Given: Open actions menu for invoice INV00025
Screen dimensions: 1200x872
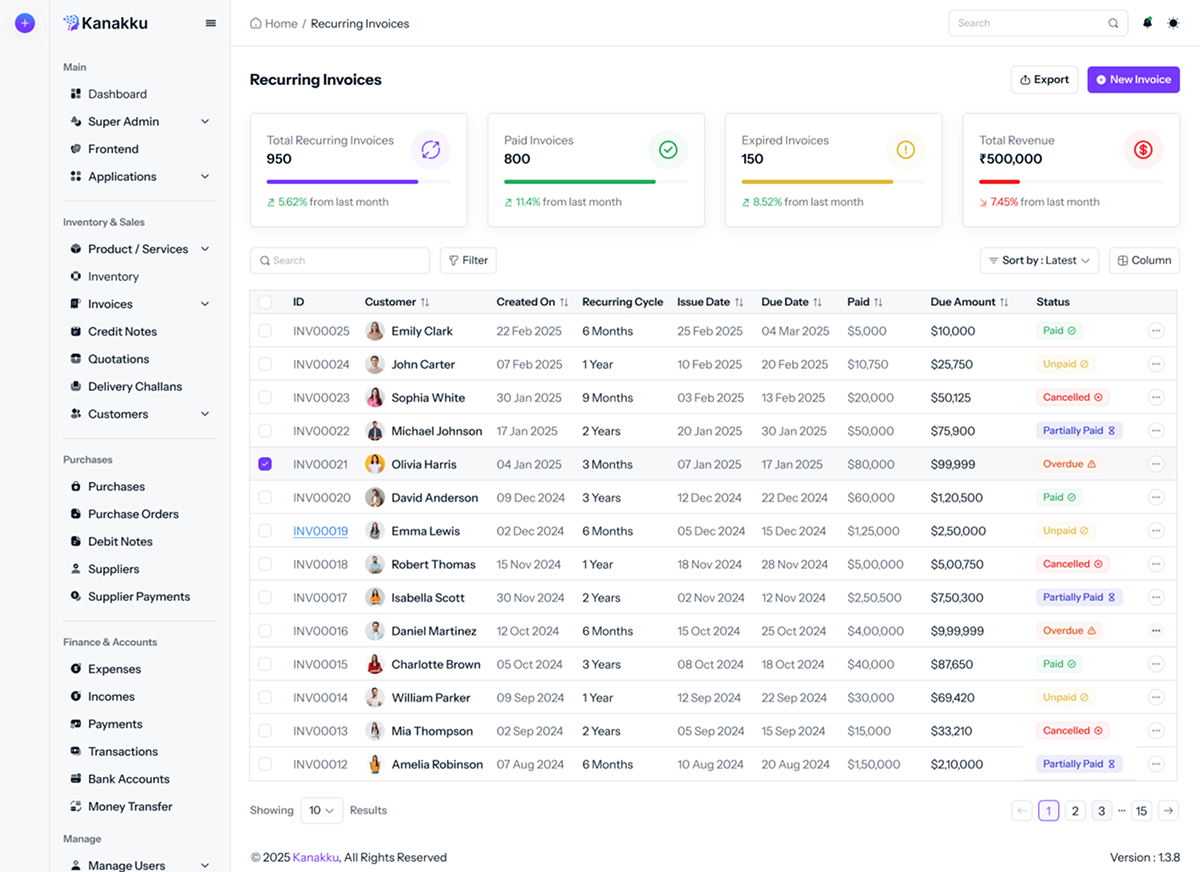Looking at the screenshot, I should tap(1156, 330).
